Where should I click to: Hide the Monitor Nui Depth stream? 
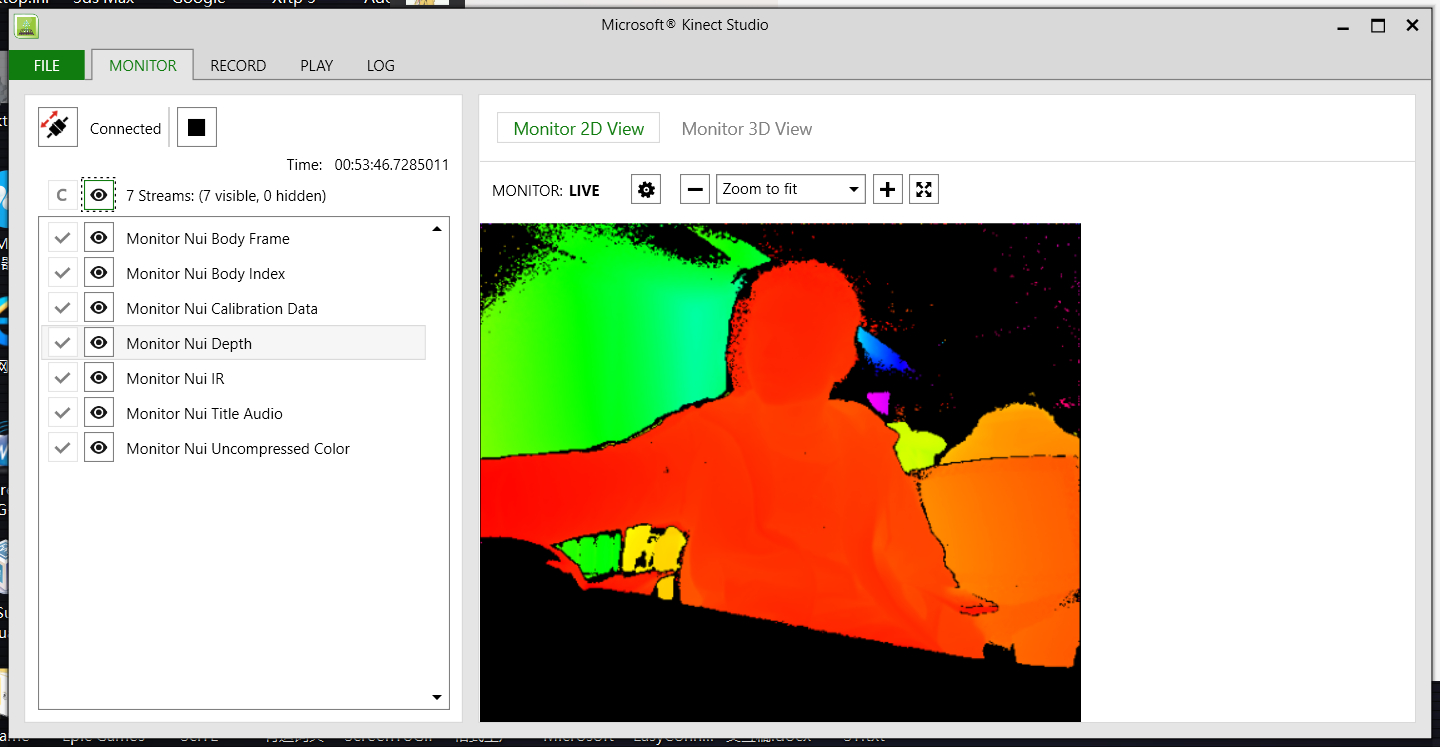(x=98, y=343)
